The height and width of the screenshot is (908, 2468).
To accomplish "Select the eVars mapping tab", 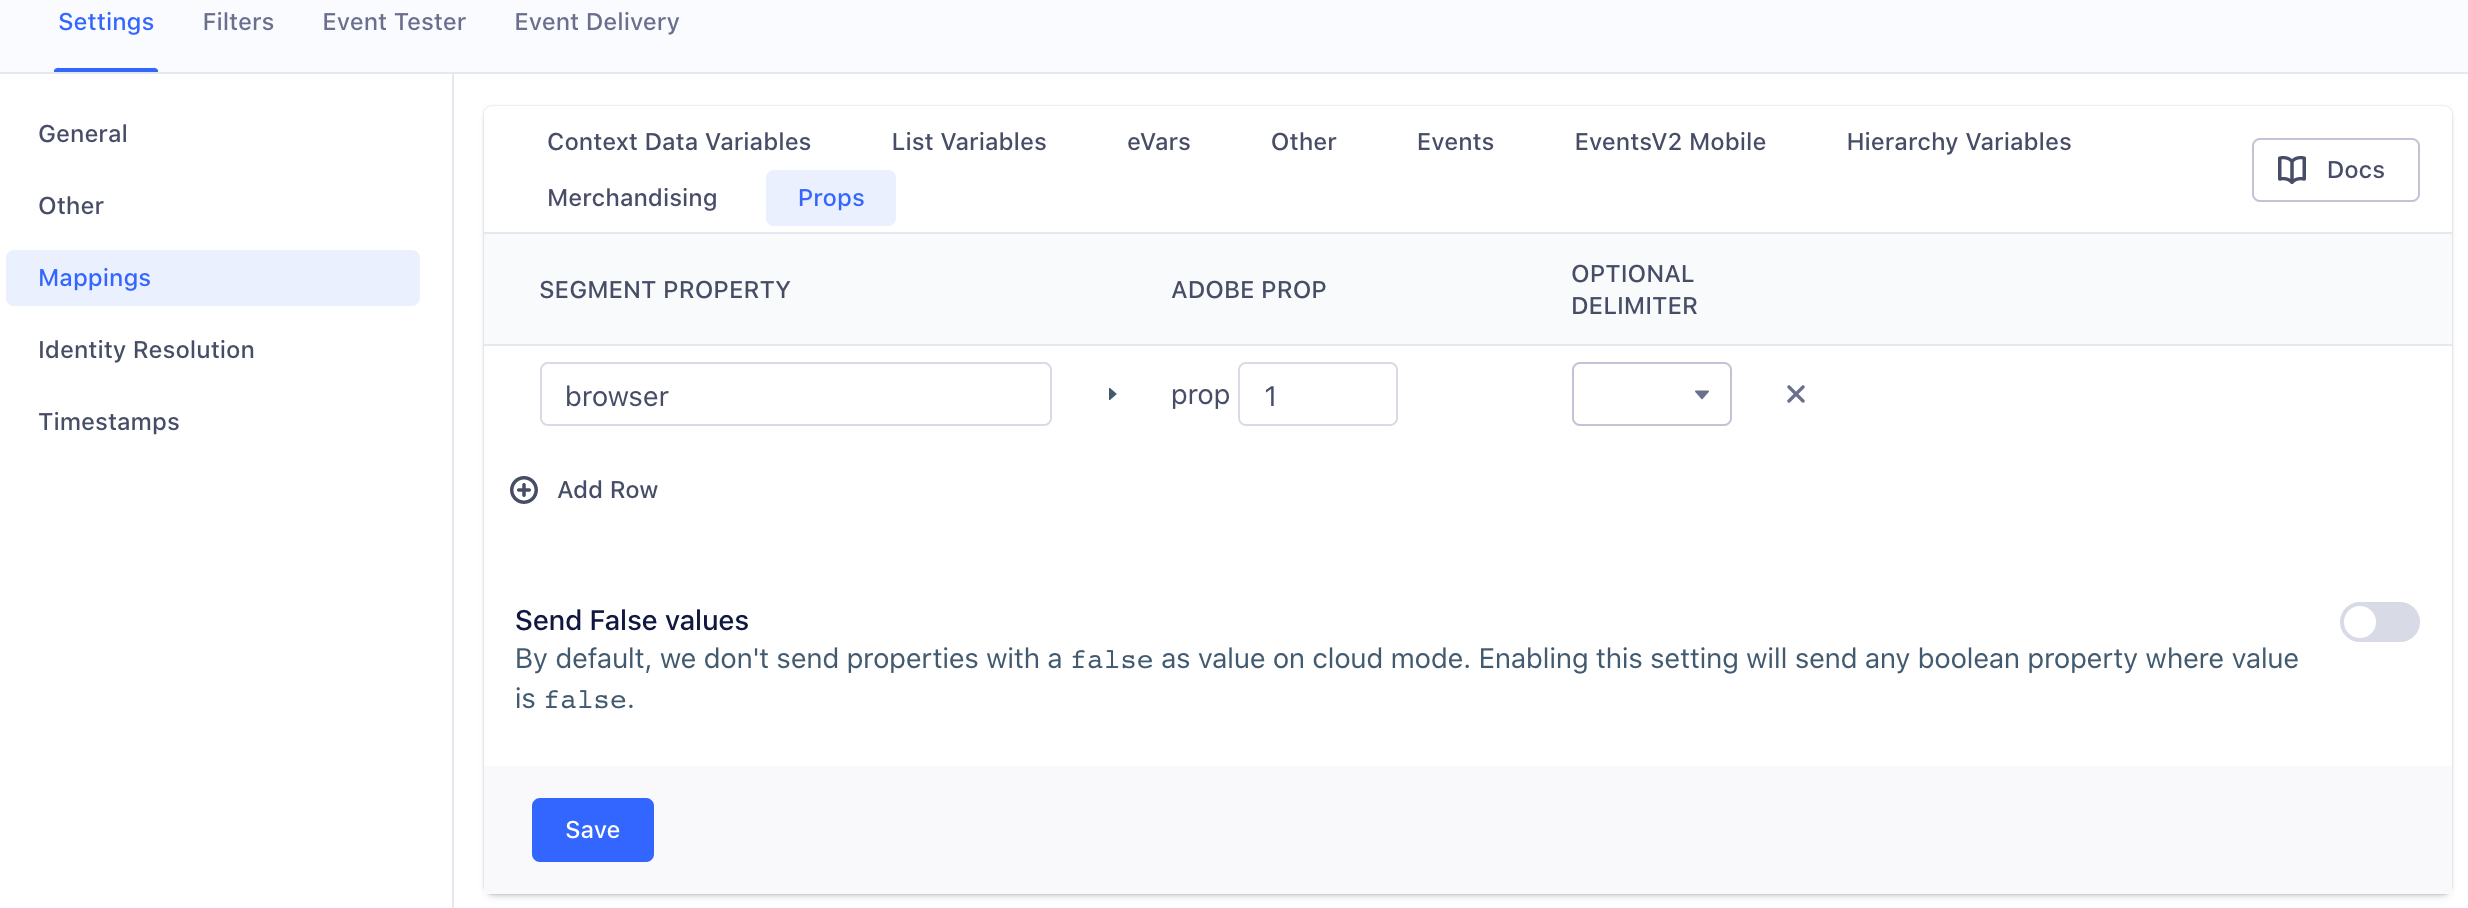I will point(1158,141).
